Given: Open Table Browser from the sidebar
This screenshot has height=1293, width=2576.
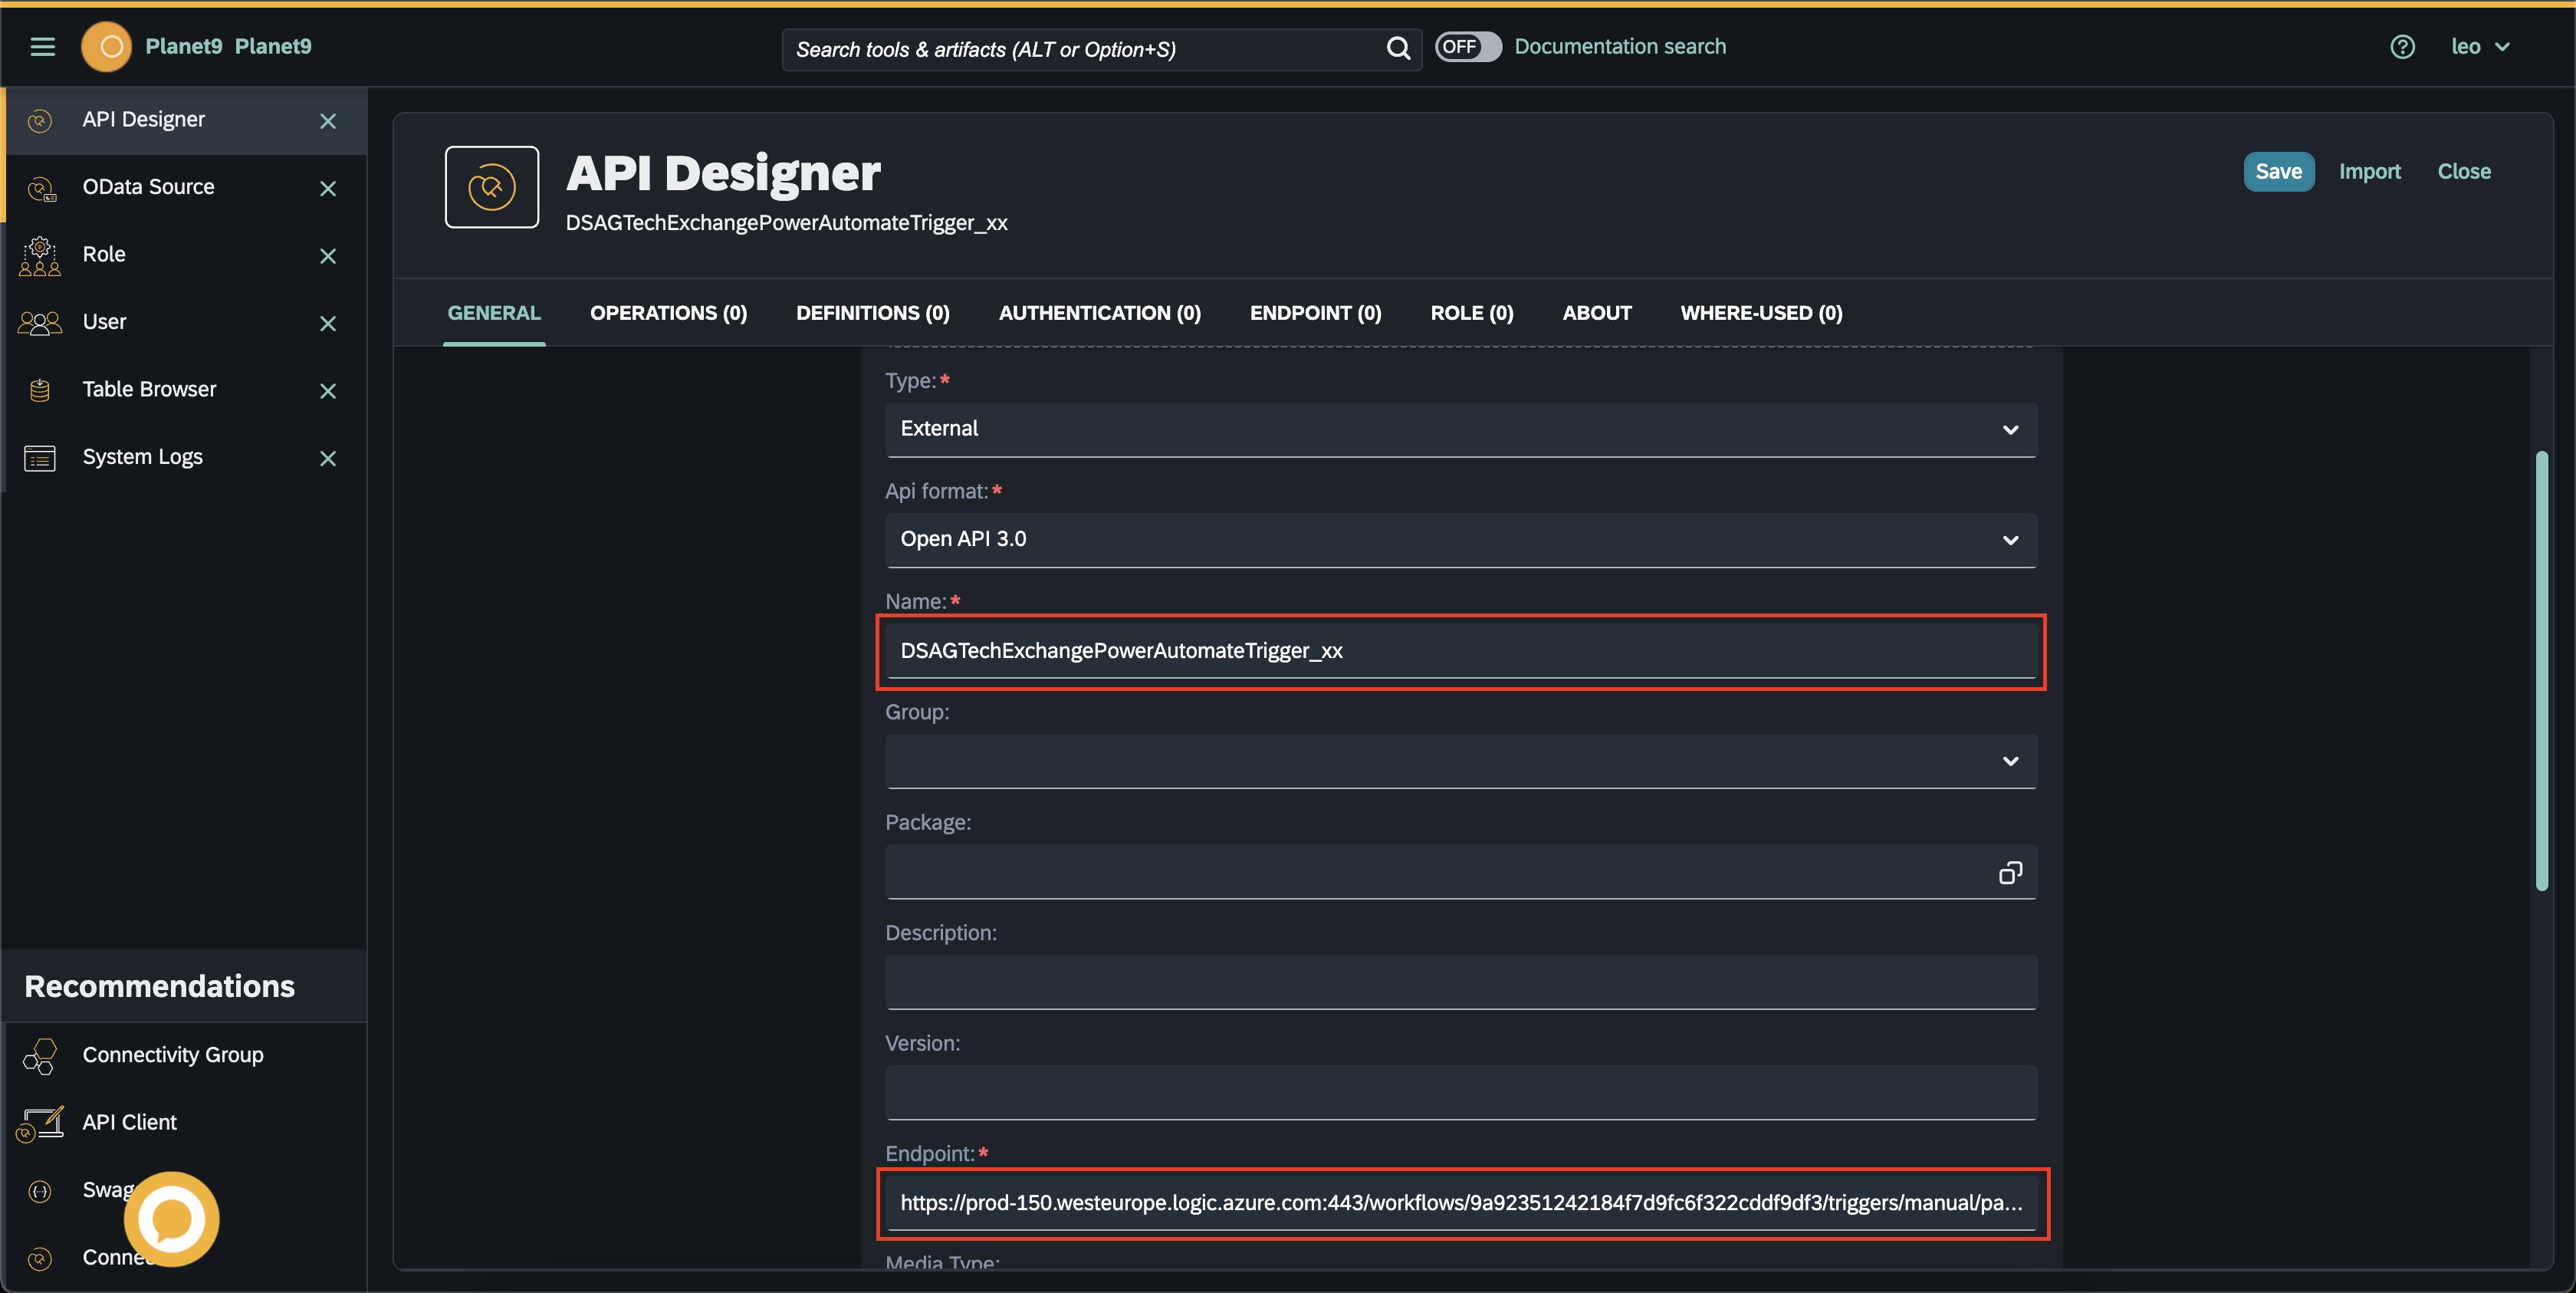Looking at the screenshot, I should point(149,389).
